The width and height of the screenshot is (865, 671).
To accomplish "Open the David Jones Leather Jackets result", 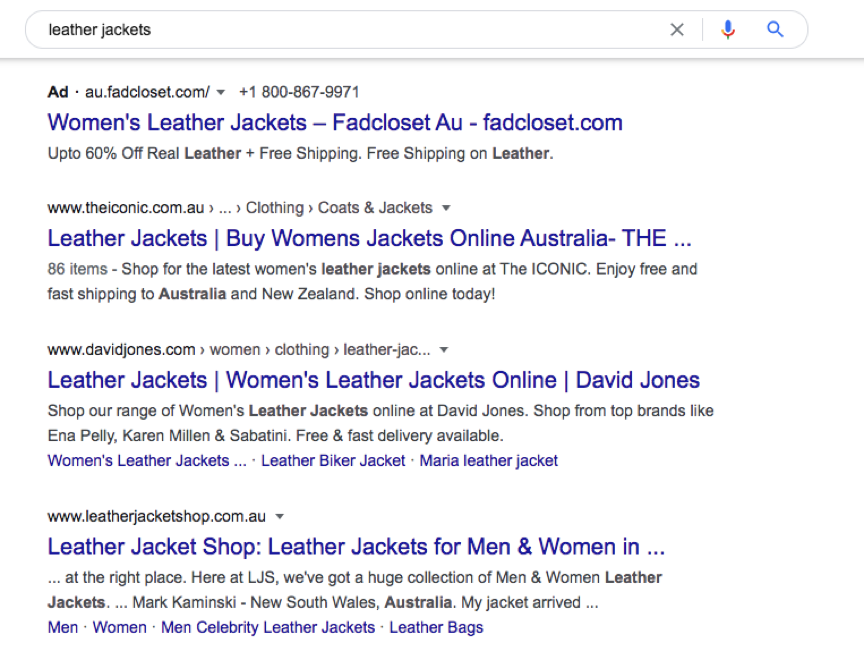I will 373,380.
